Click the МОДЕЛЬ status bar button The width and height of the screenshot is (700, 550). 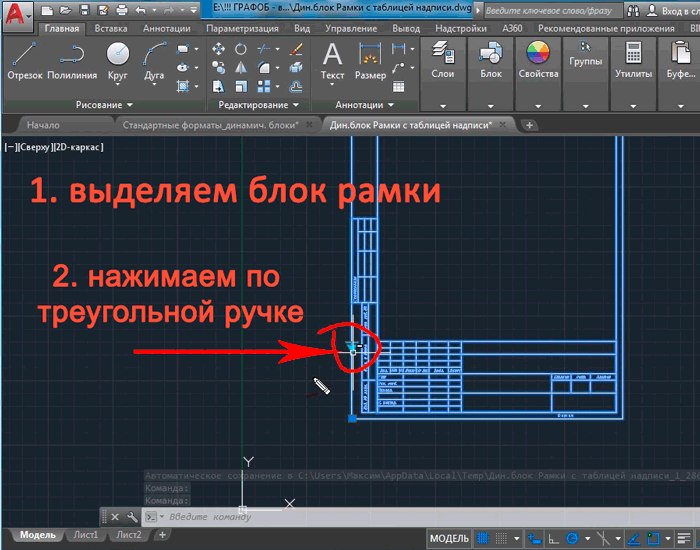448,539
